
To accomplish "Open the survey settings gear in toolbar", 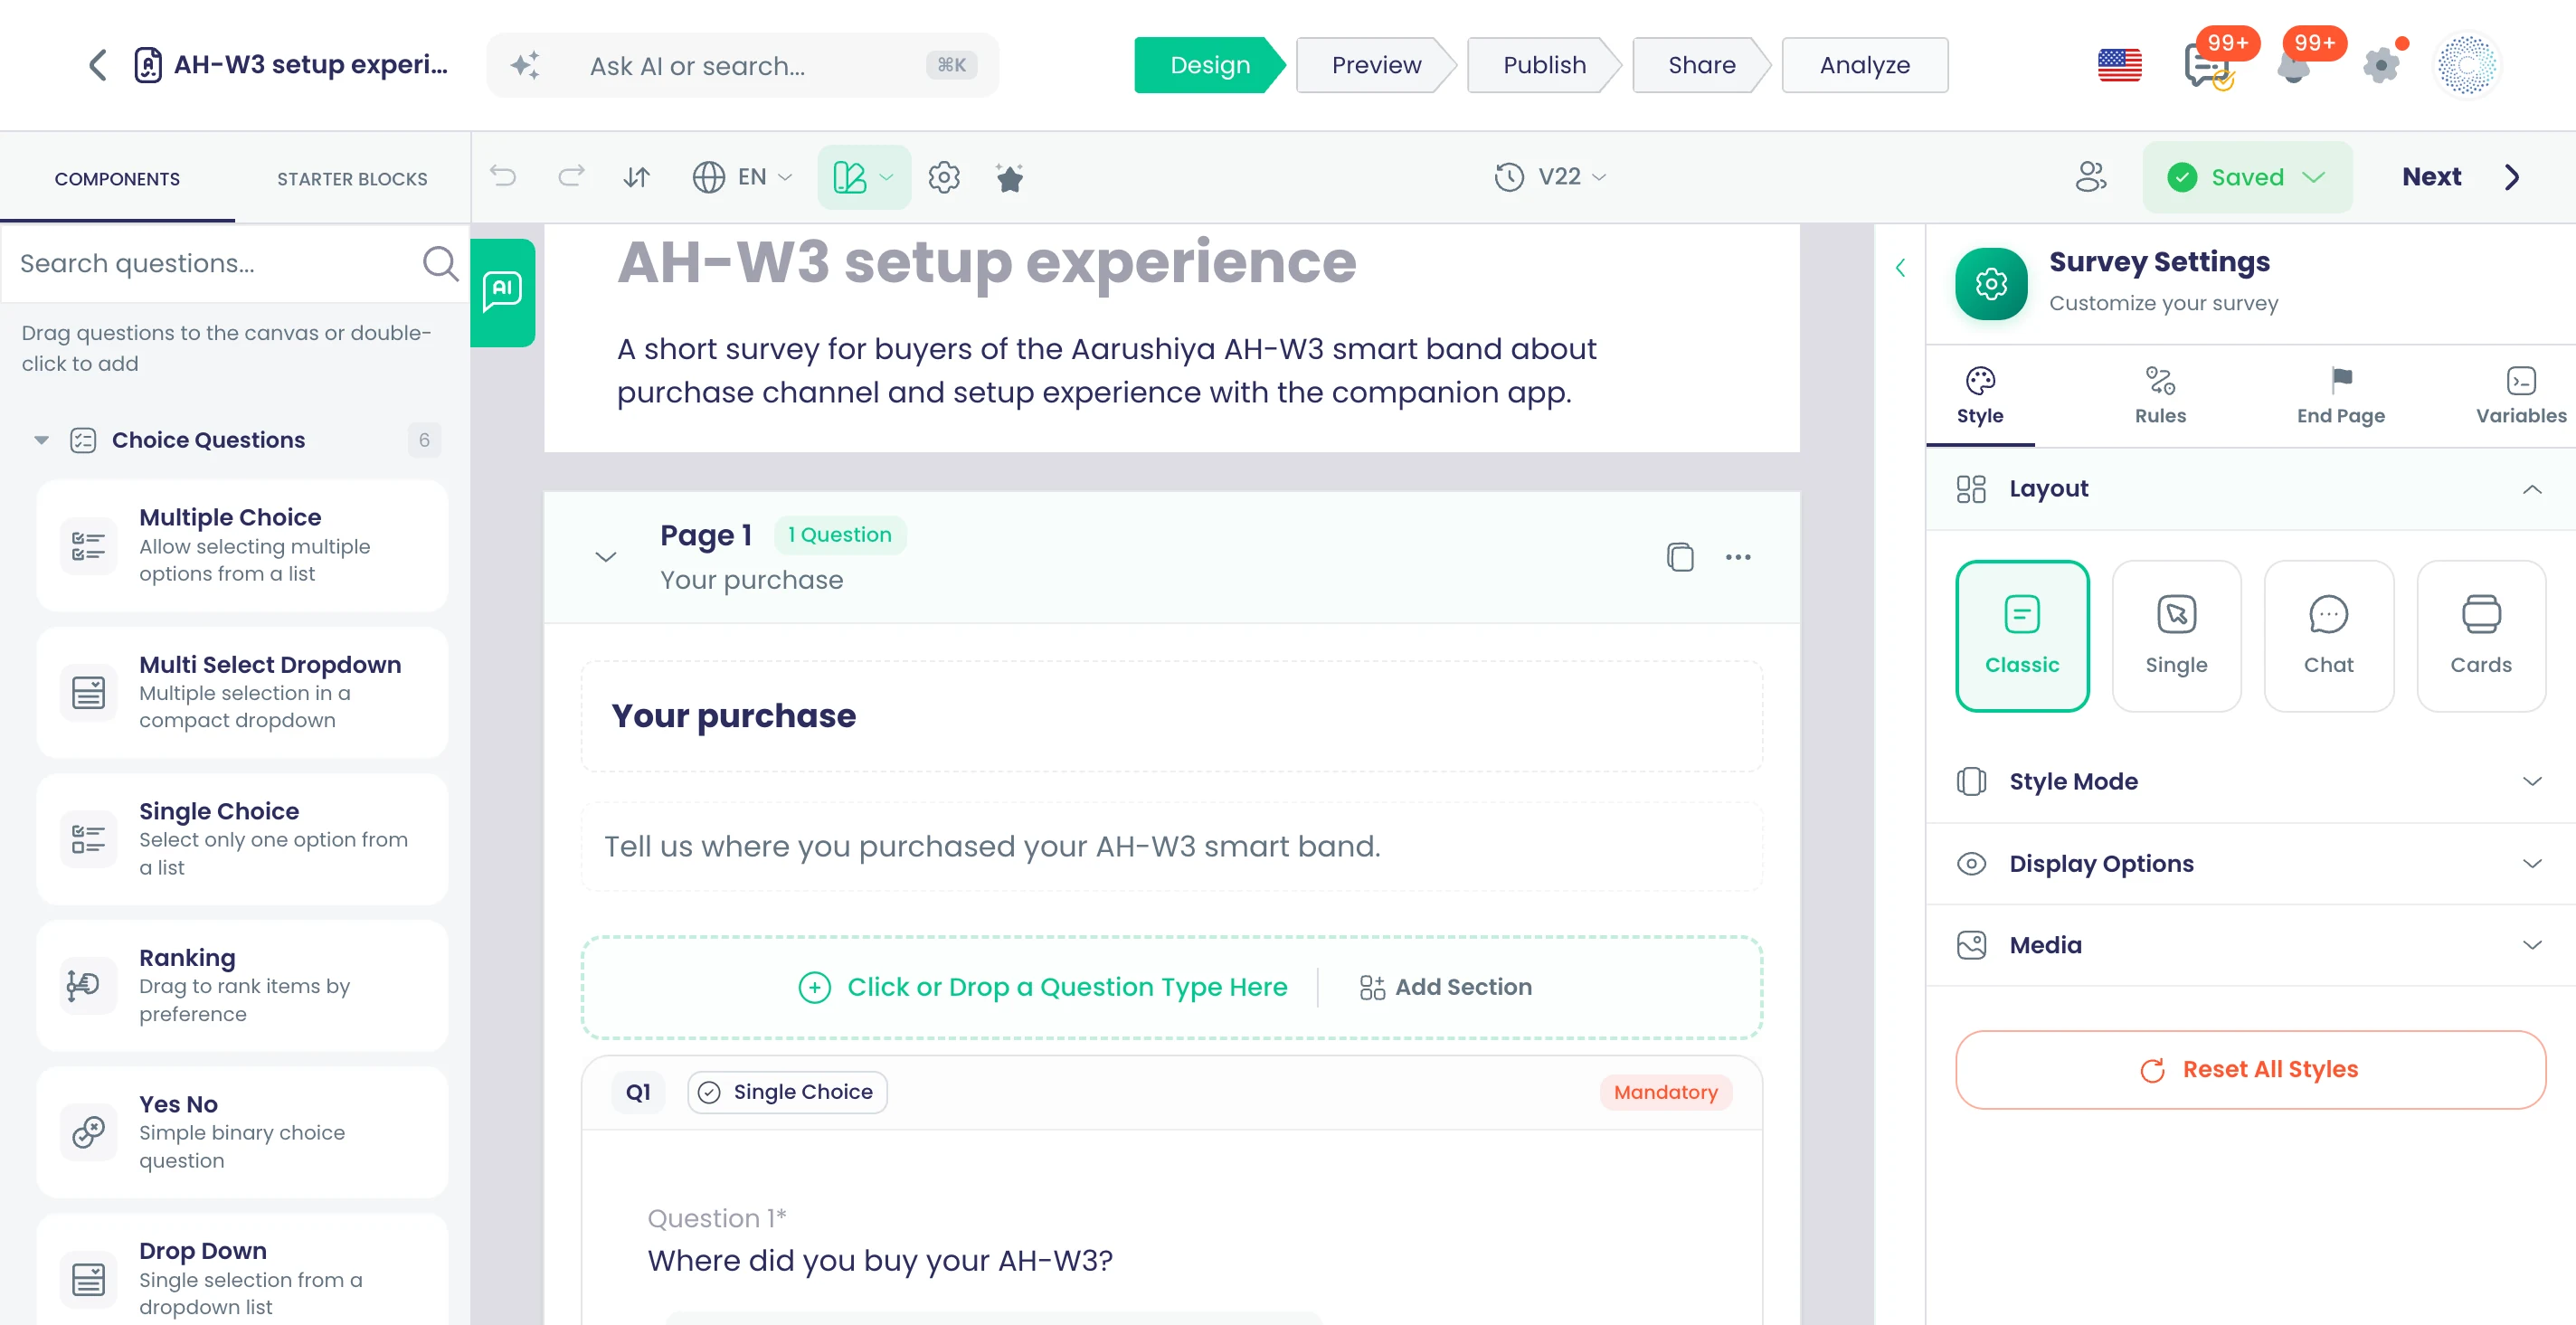I will click(944, 177).
